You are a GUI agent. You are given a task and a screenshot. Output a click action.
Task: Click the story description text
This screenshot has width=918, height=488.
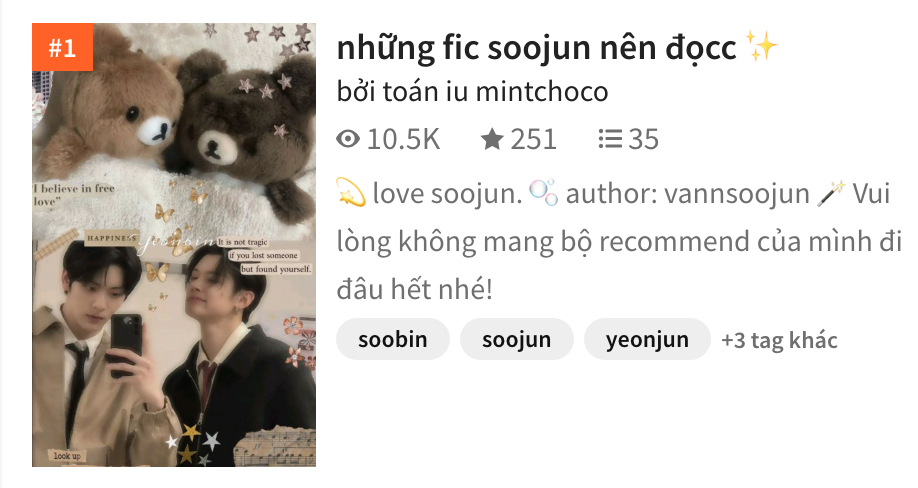pyautogui.click(x=619, y=241)
